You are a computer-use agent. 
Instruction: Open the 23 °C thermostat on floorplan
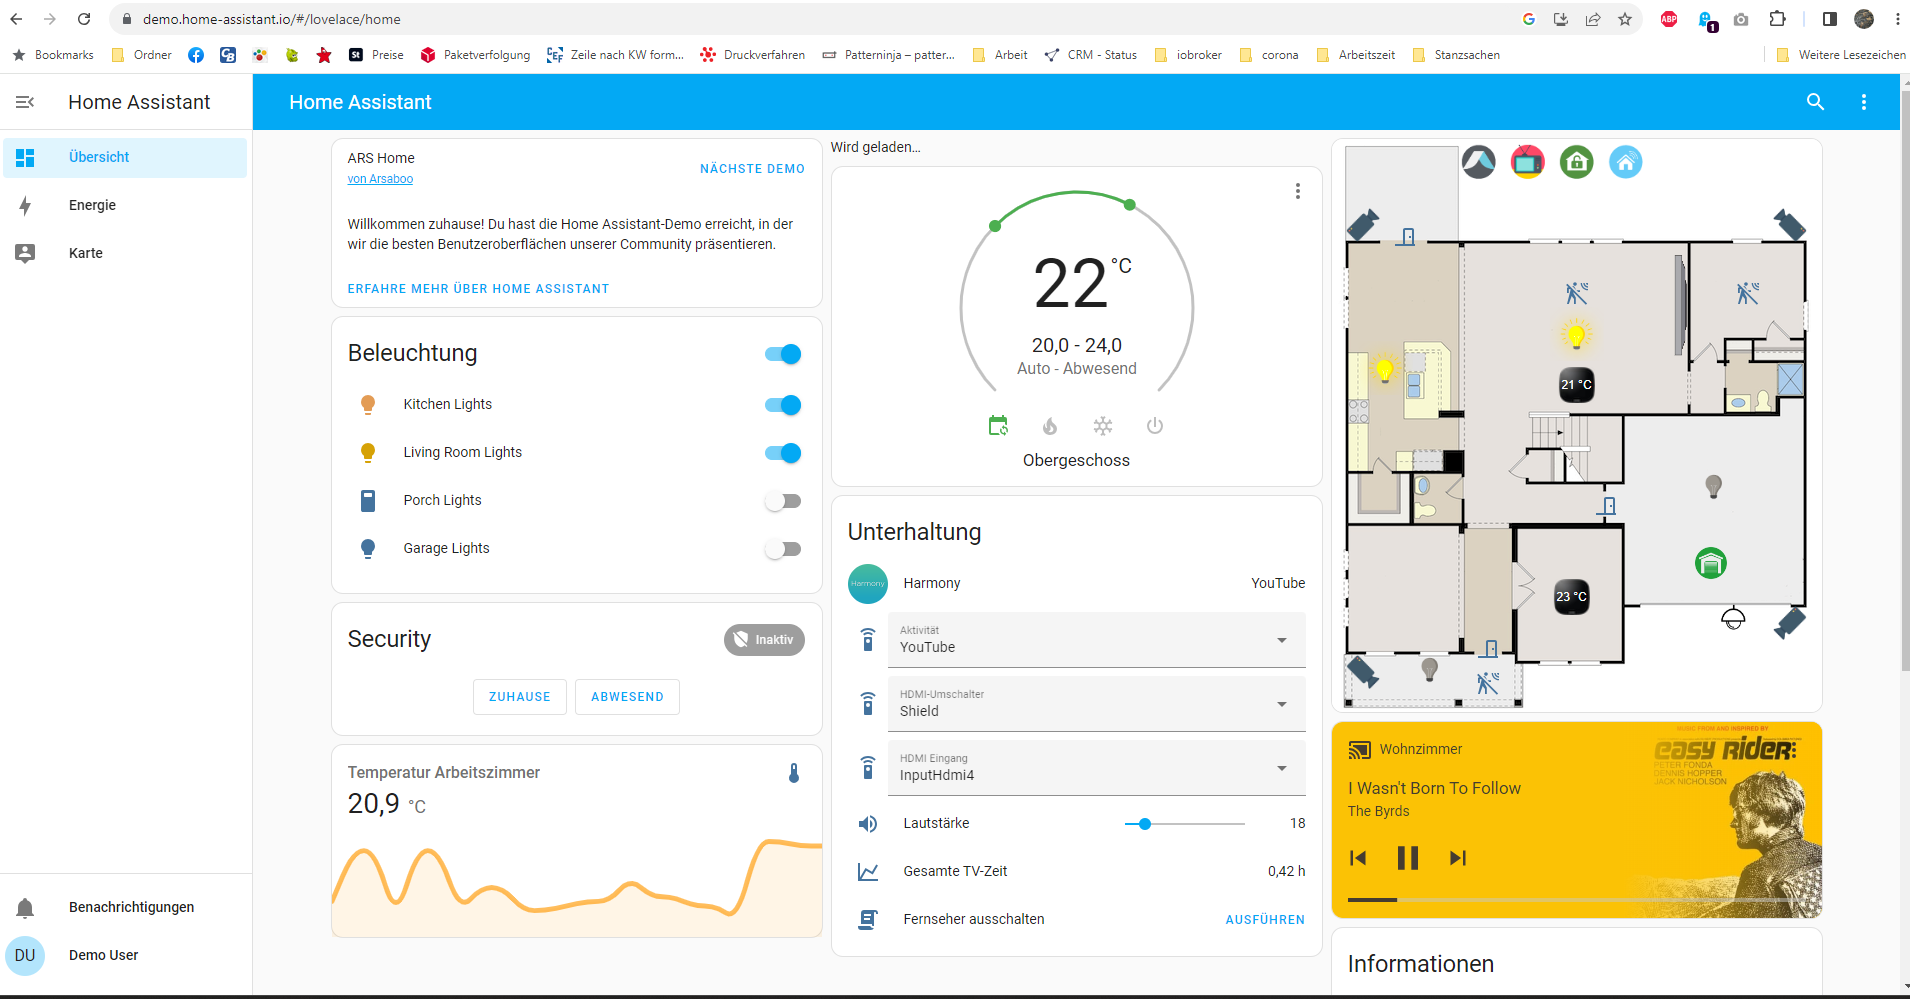point(1571,596)
